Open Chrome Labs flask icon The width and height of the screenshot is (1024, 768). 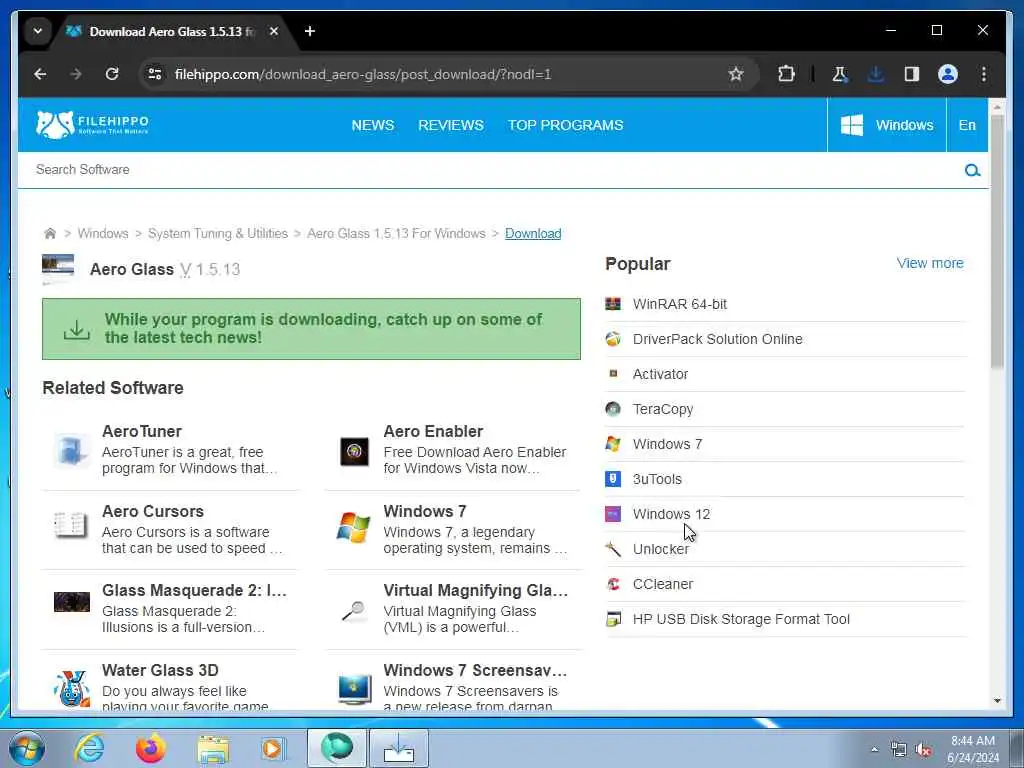pyautogui.click(x=840, y=74)
